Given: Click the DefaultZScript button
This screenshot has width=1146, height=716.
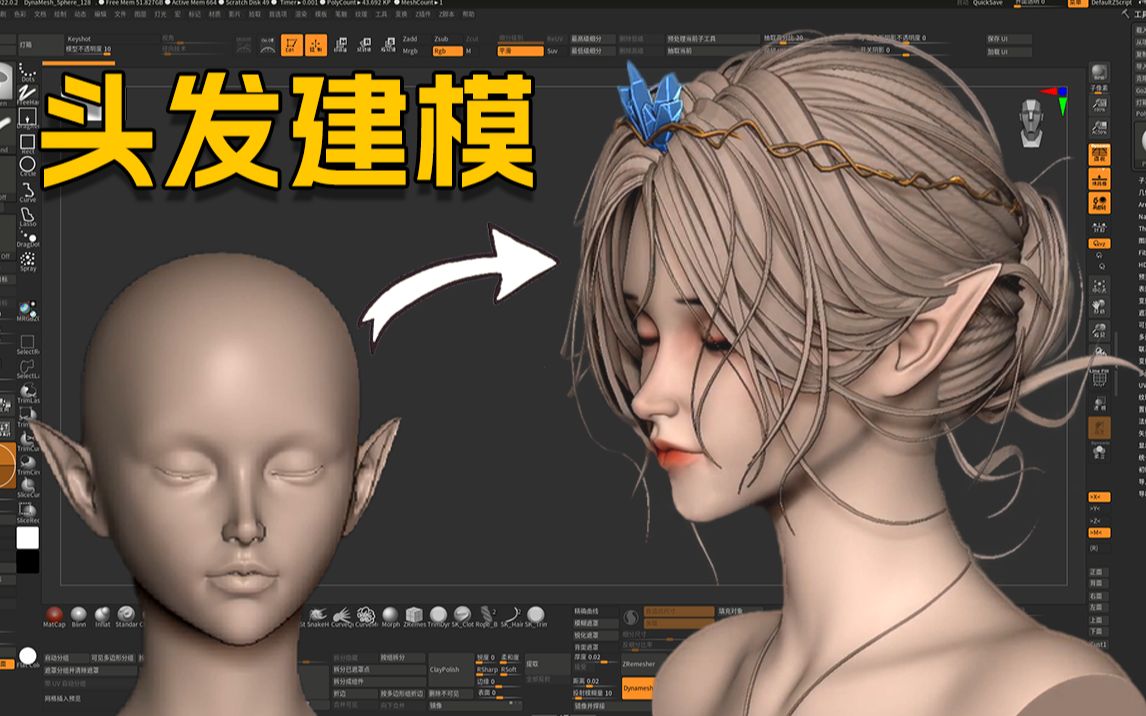Looking at the screenshot, I should point(1111,3).
